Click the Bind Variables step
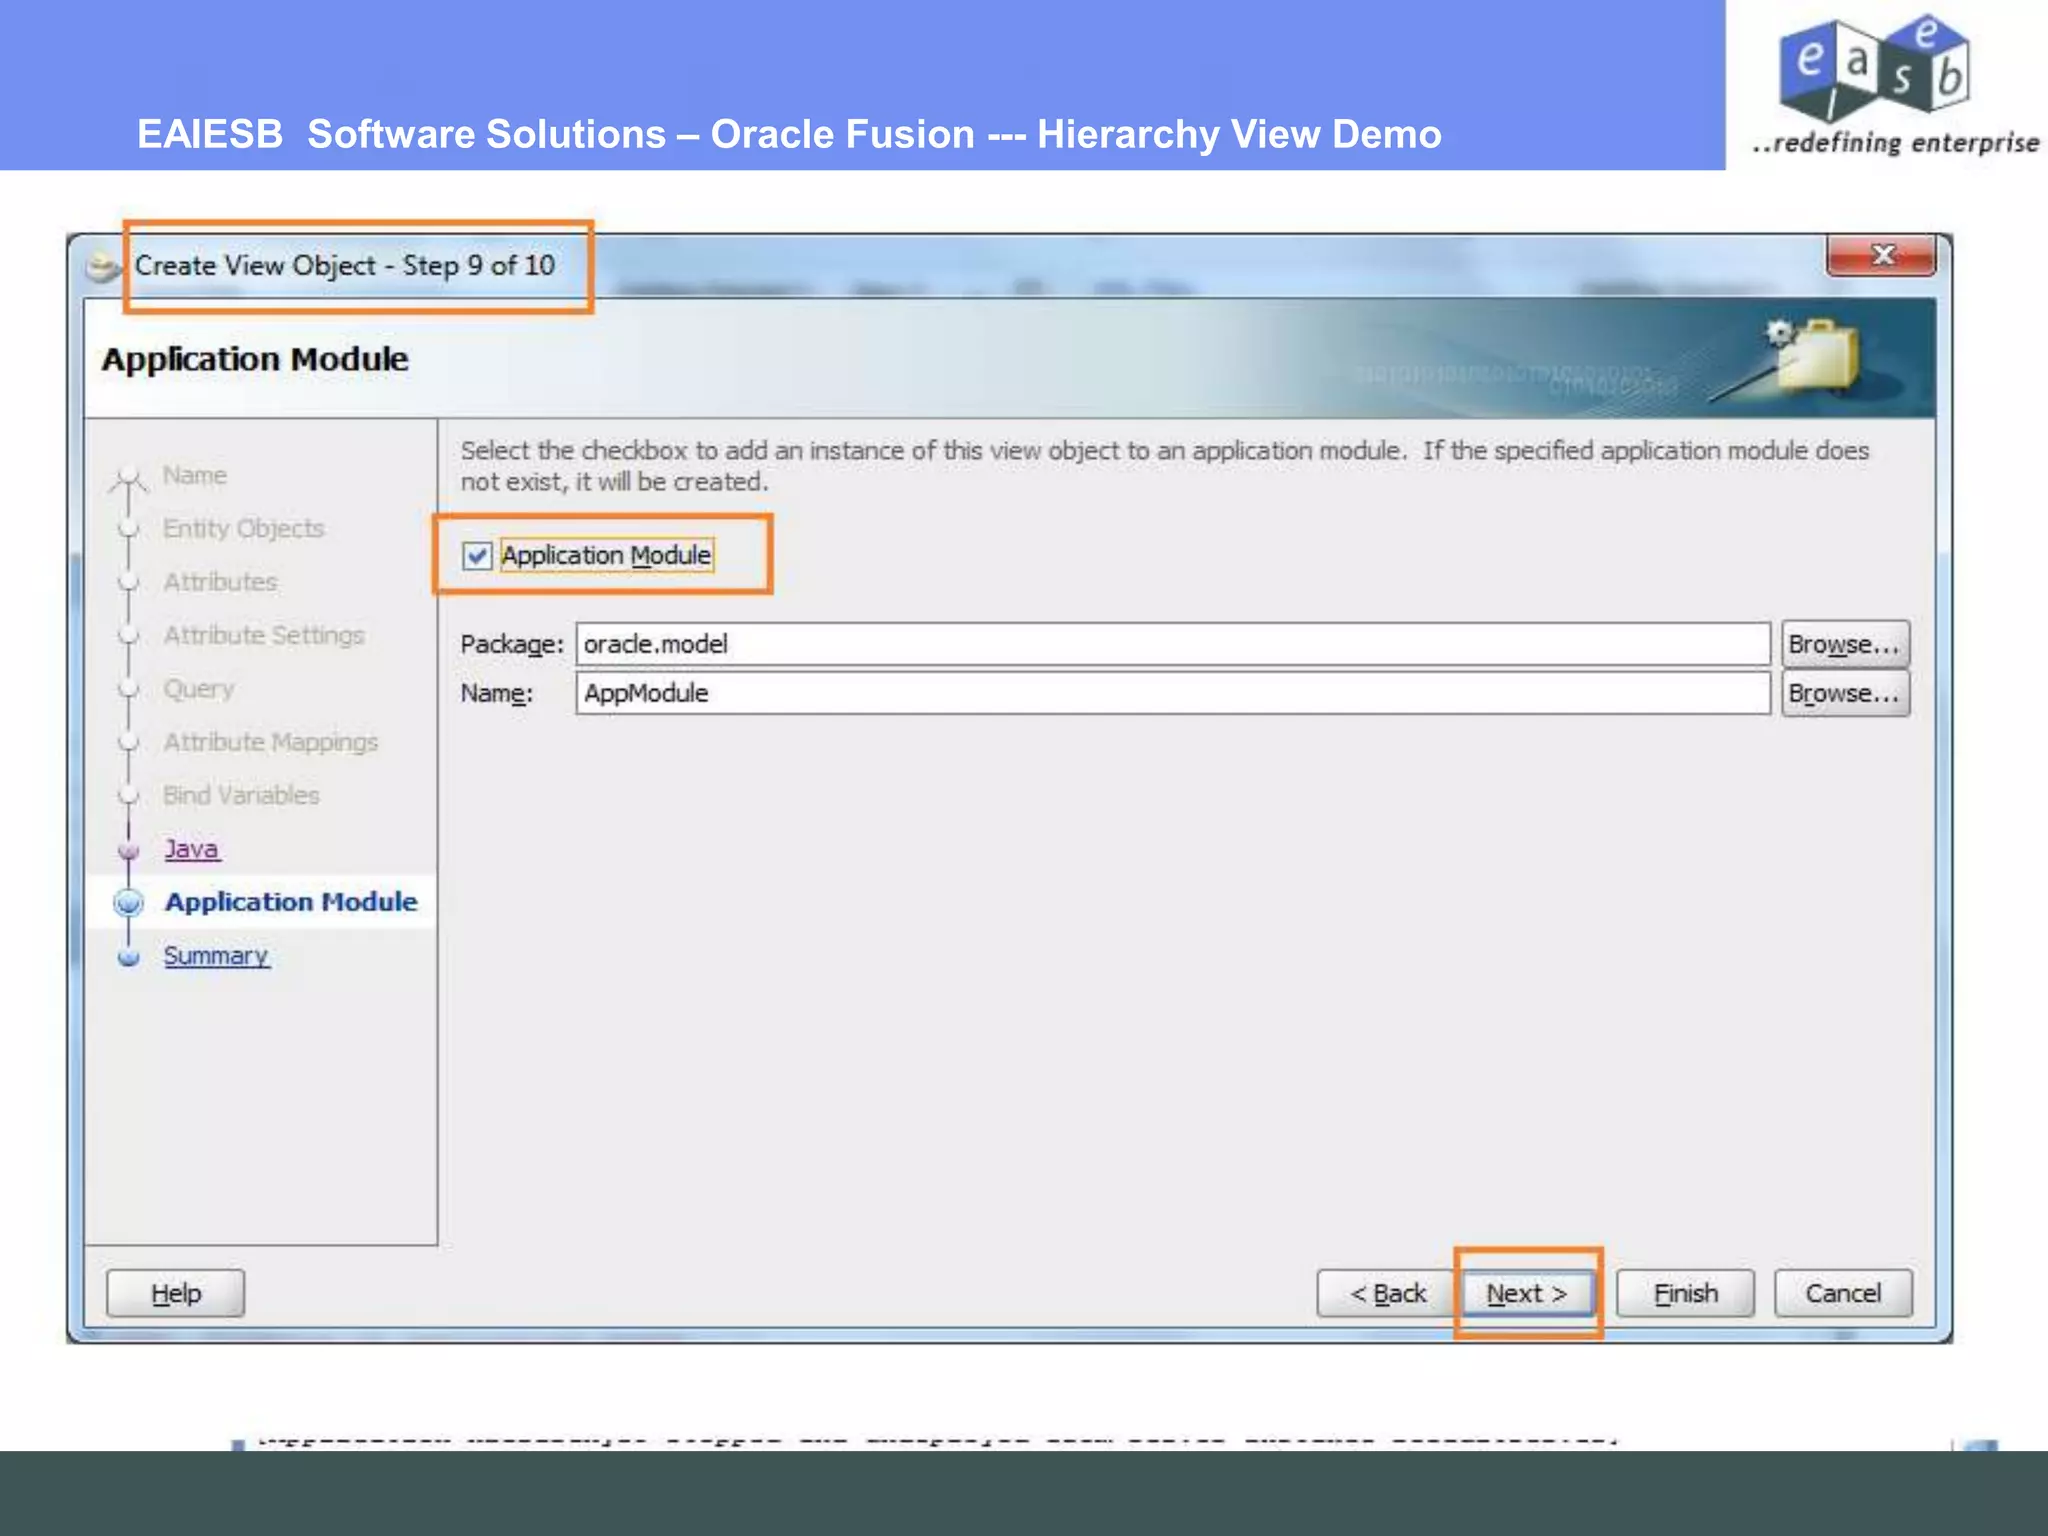Viewport: 2048px width, 1536px height. coord(241,795)
